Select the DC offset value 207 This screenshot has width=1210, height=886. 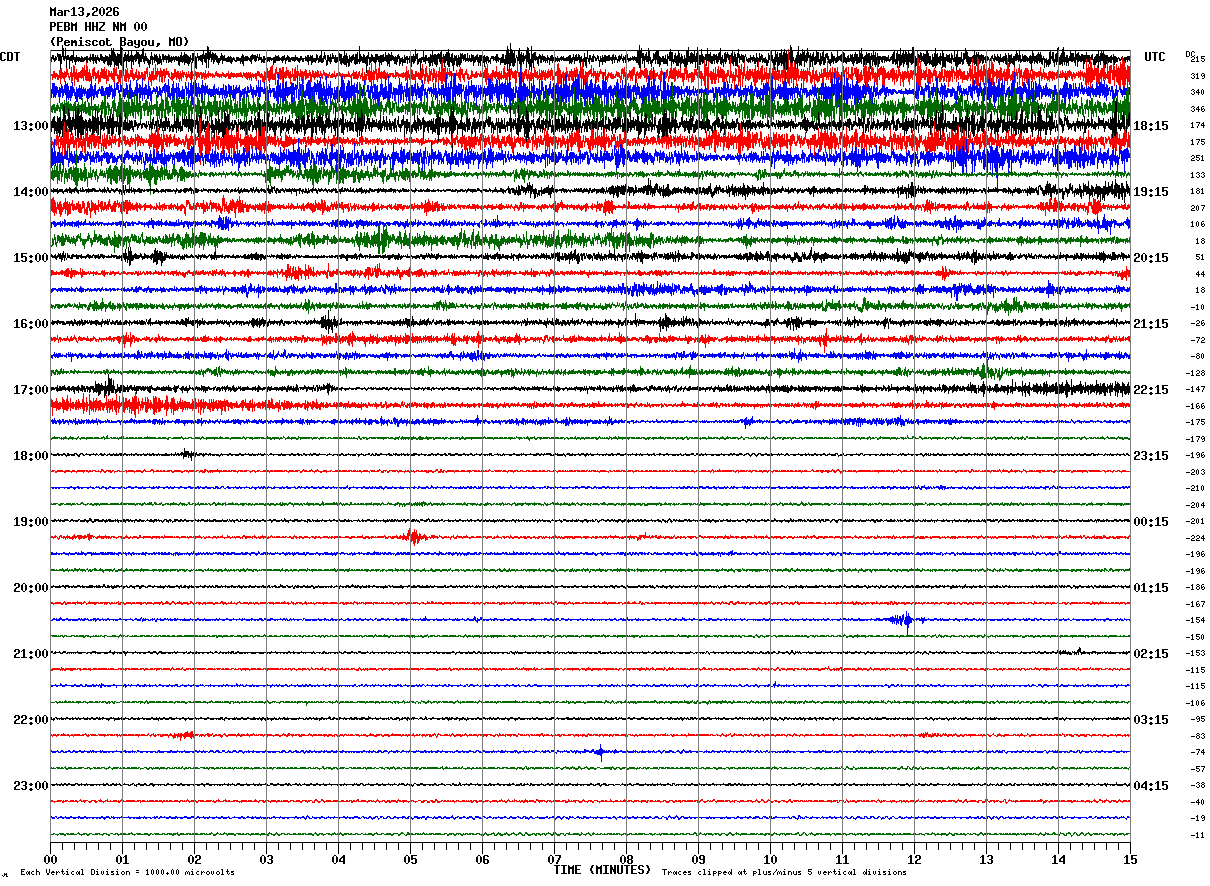(x=1197, y=208)
